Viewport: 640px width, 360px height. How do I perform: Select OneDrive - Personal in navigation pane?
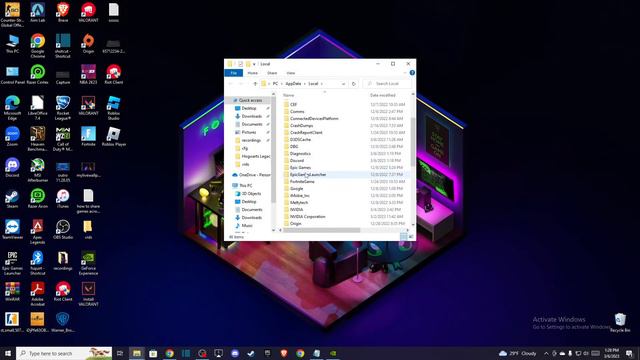coord(254,175)
